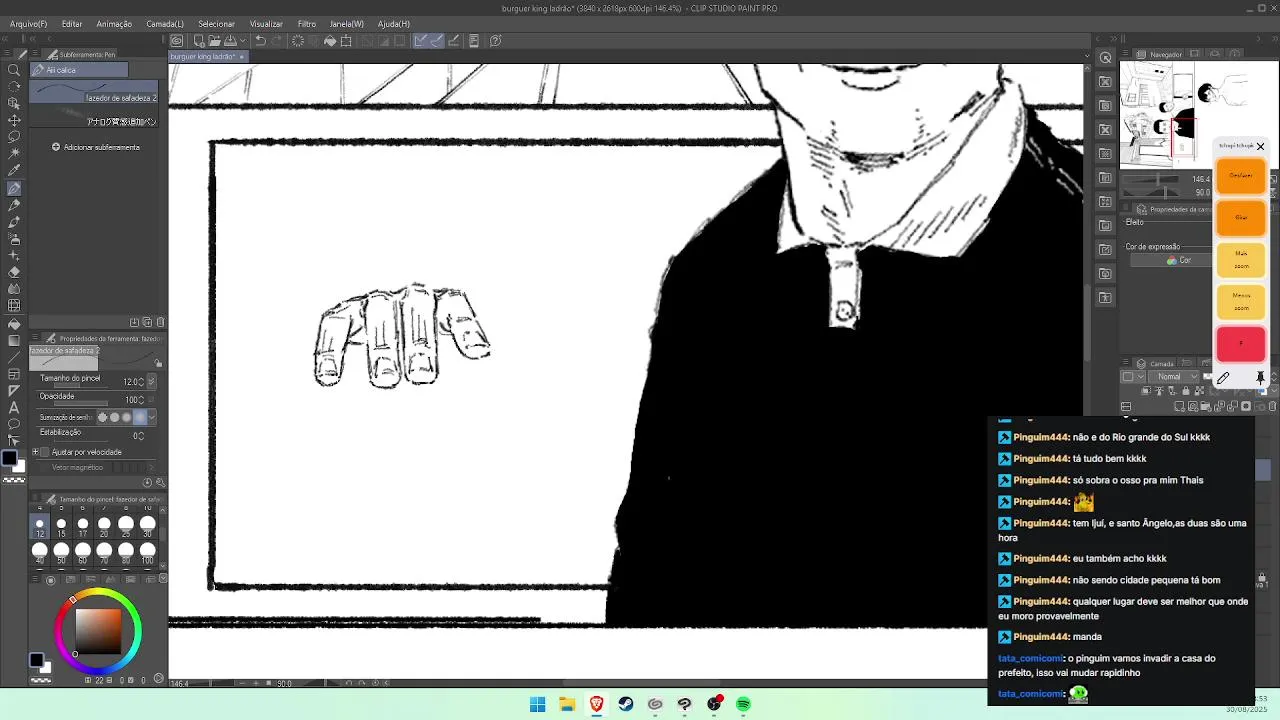Open anti-aliasing dropdown arrow
Screen dimensions: 1280x720
(x=150, y=417)
